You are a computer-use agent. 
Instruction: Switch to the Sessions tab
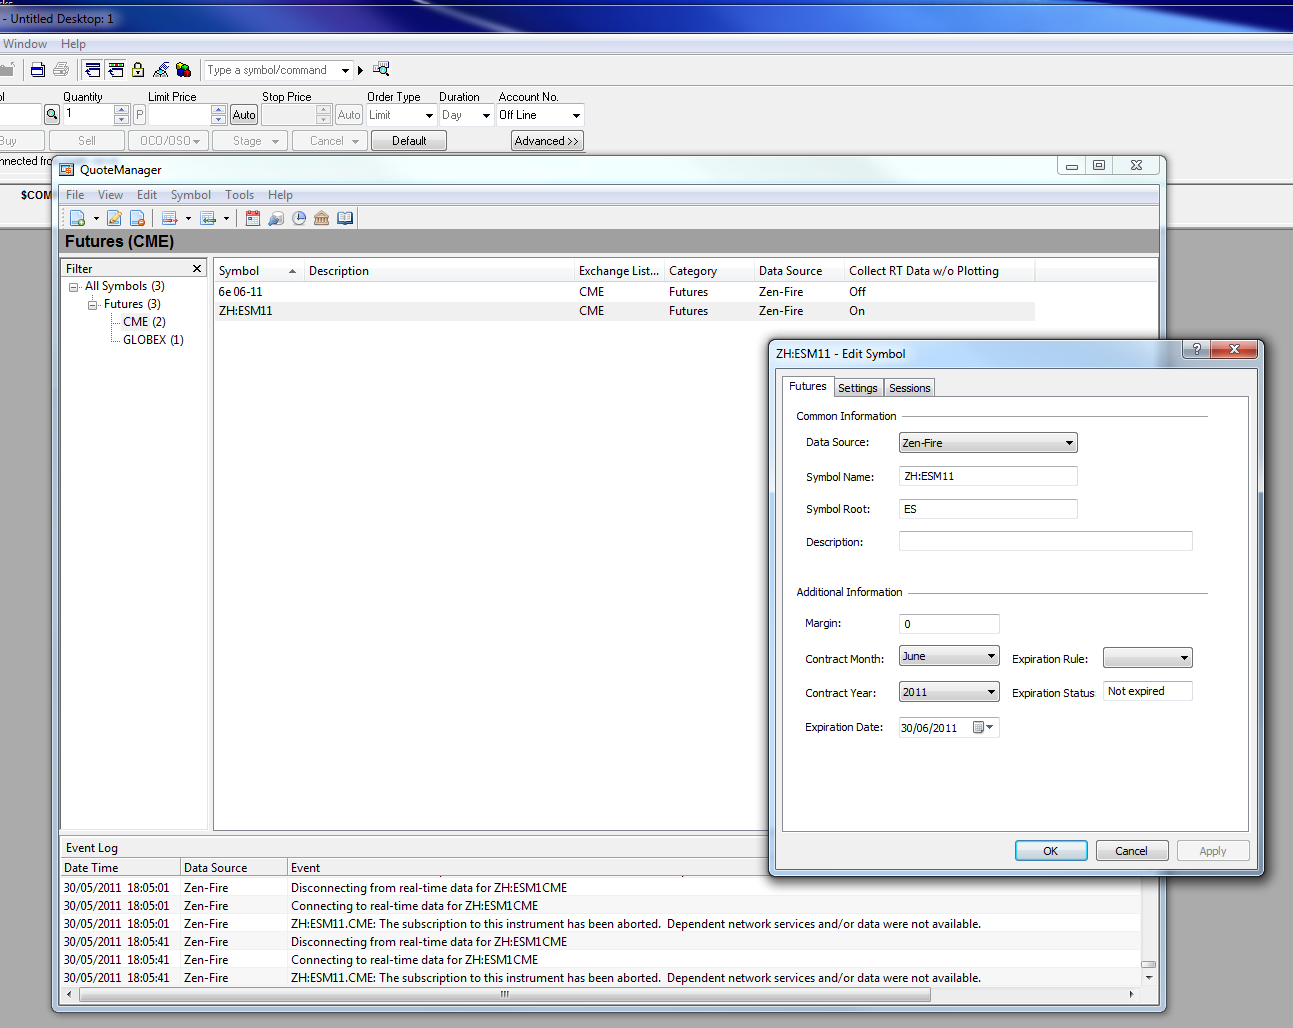click(910, 388)
